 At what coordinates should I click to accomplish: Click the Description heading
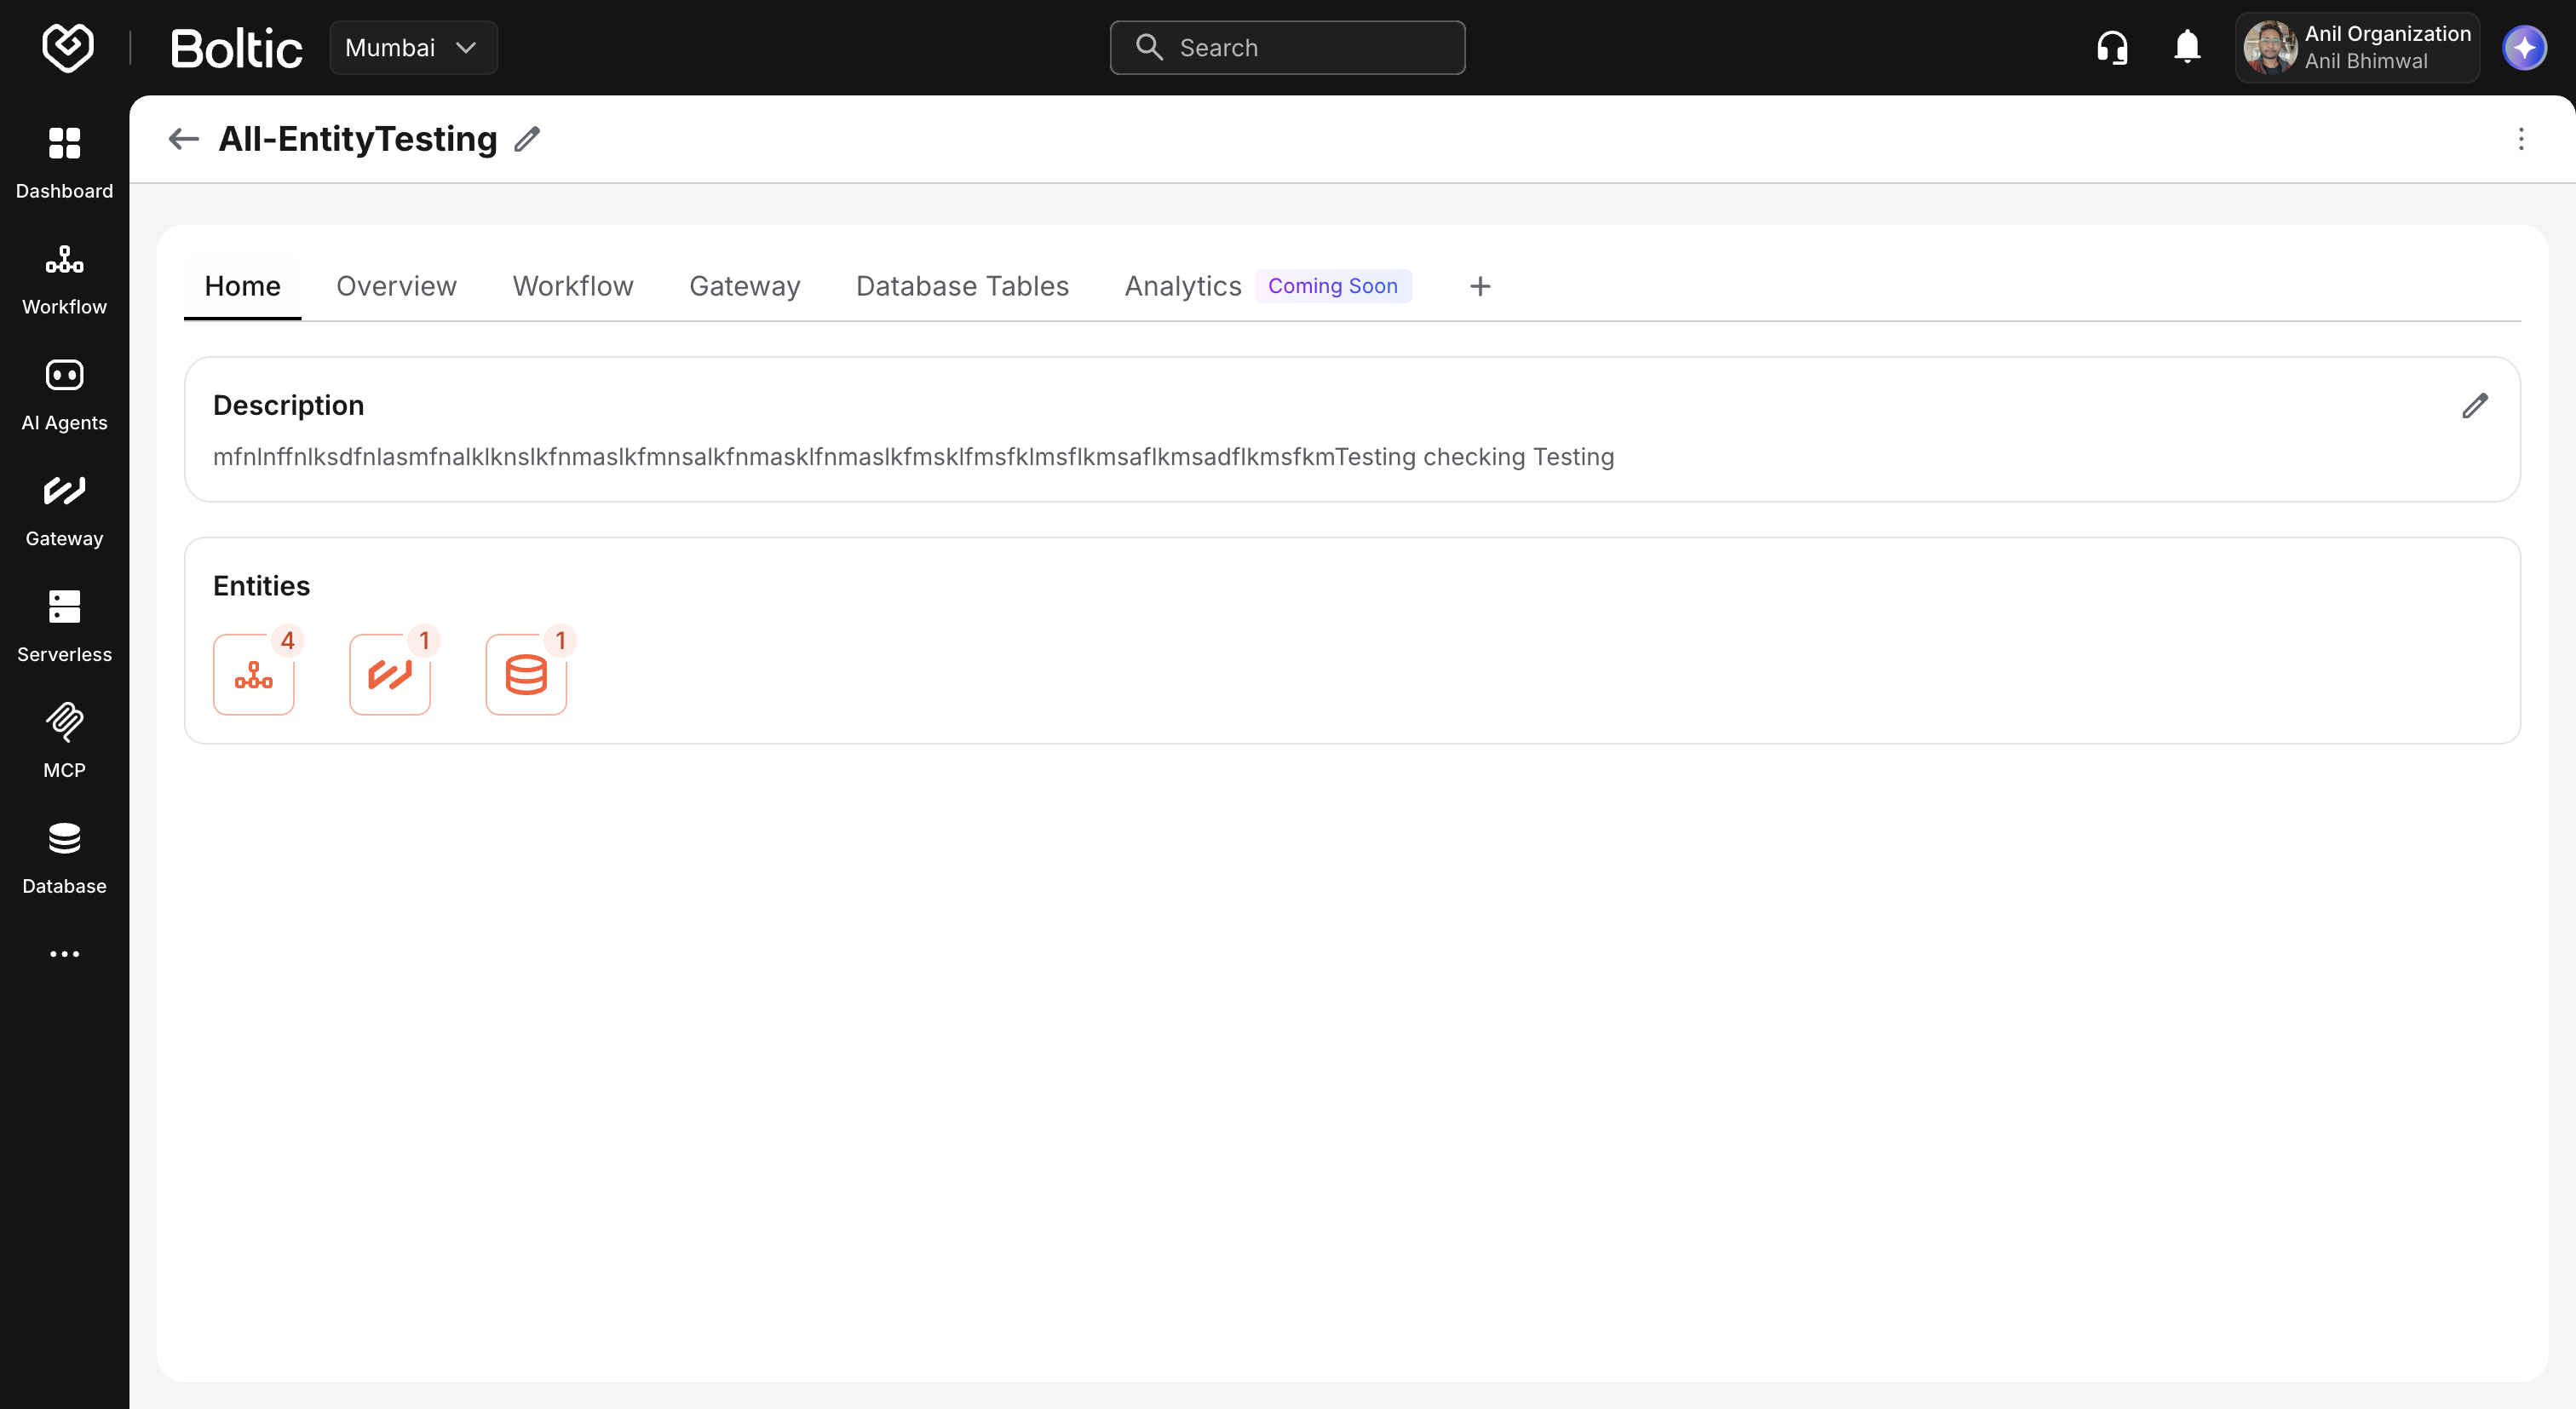click(x=288, y=405)
